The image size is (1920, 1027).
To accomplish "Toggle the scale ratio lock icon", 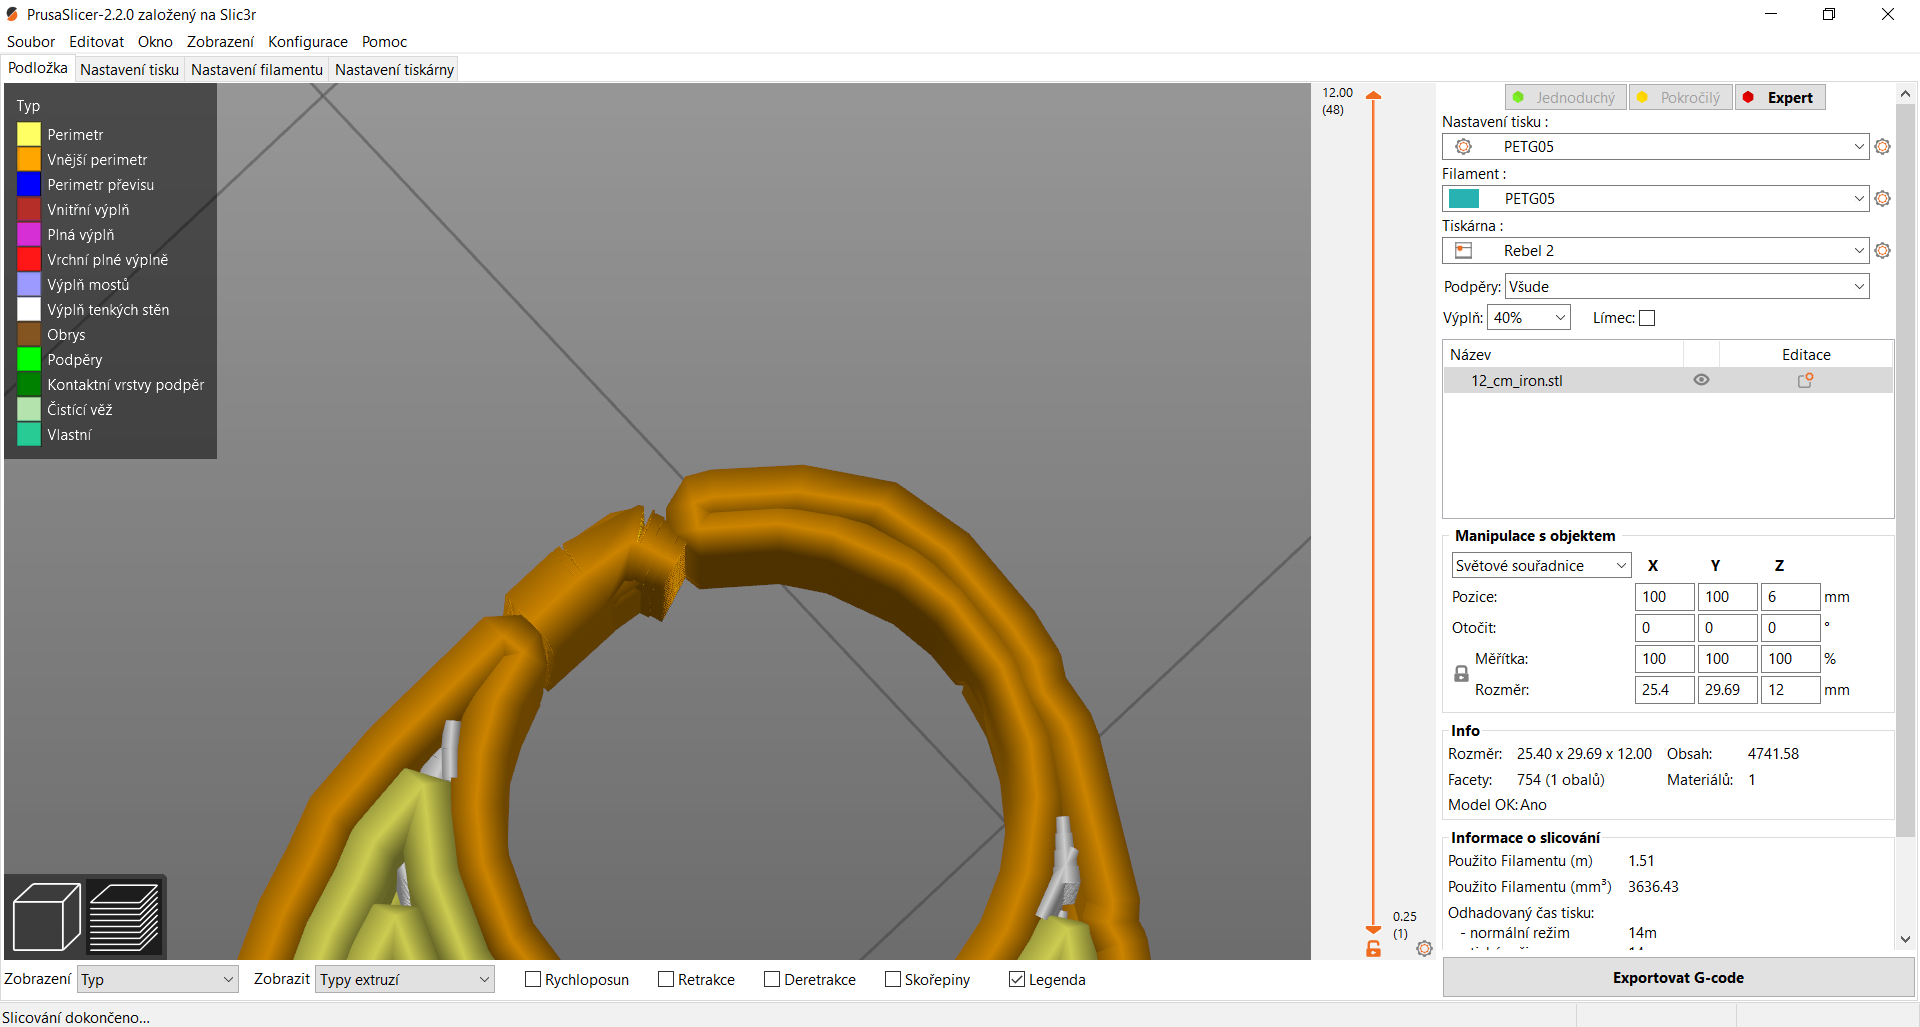I will coord(1461,674).
